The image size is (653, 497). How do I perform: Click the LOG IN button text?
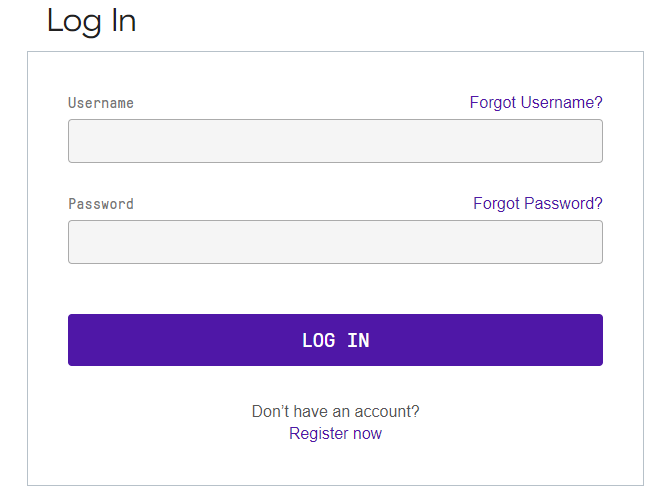(335, 340)
